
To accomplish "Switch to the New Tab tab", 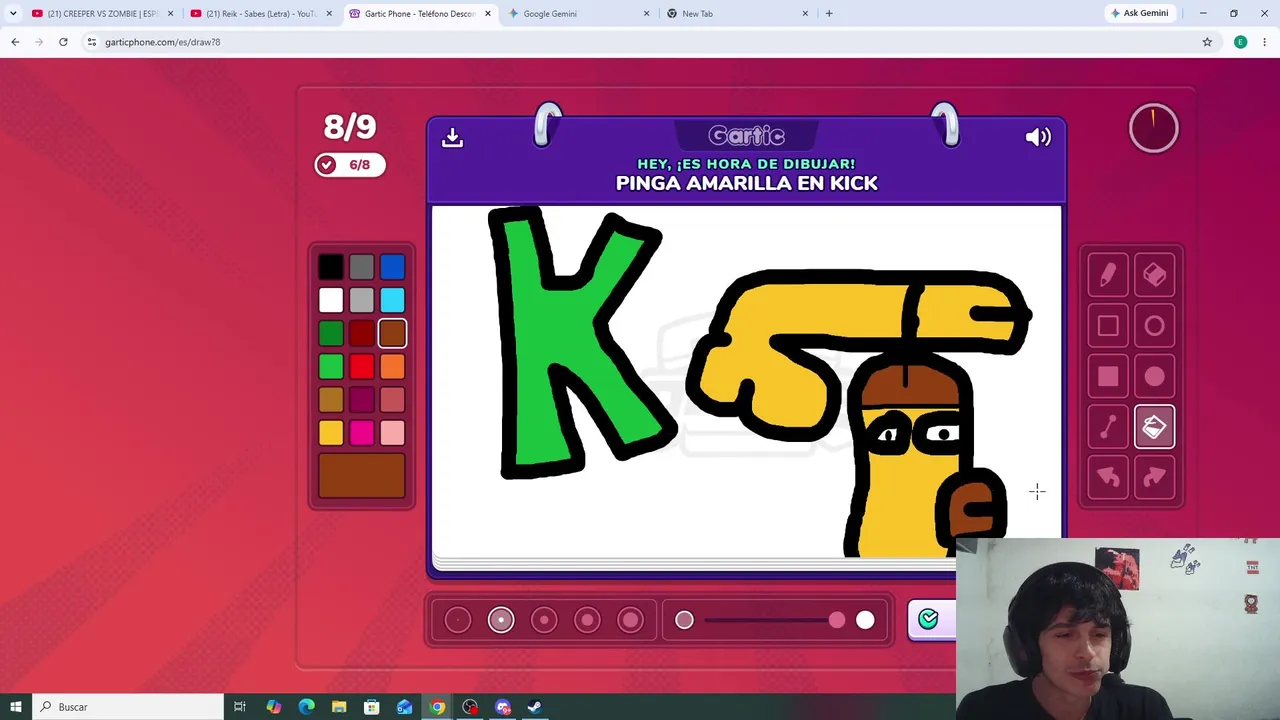I will [737, 14].
